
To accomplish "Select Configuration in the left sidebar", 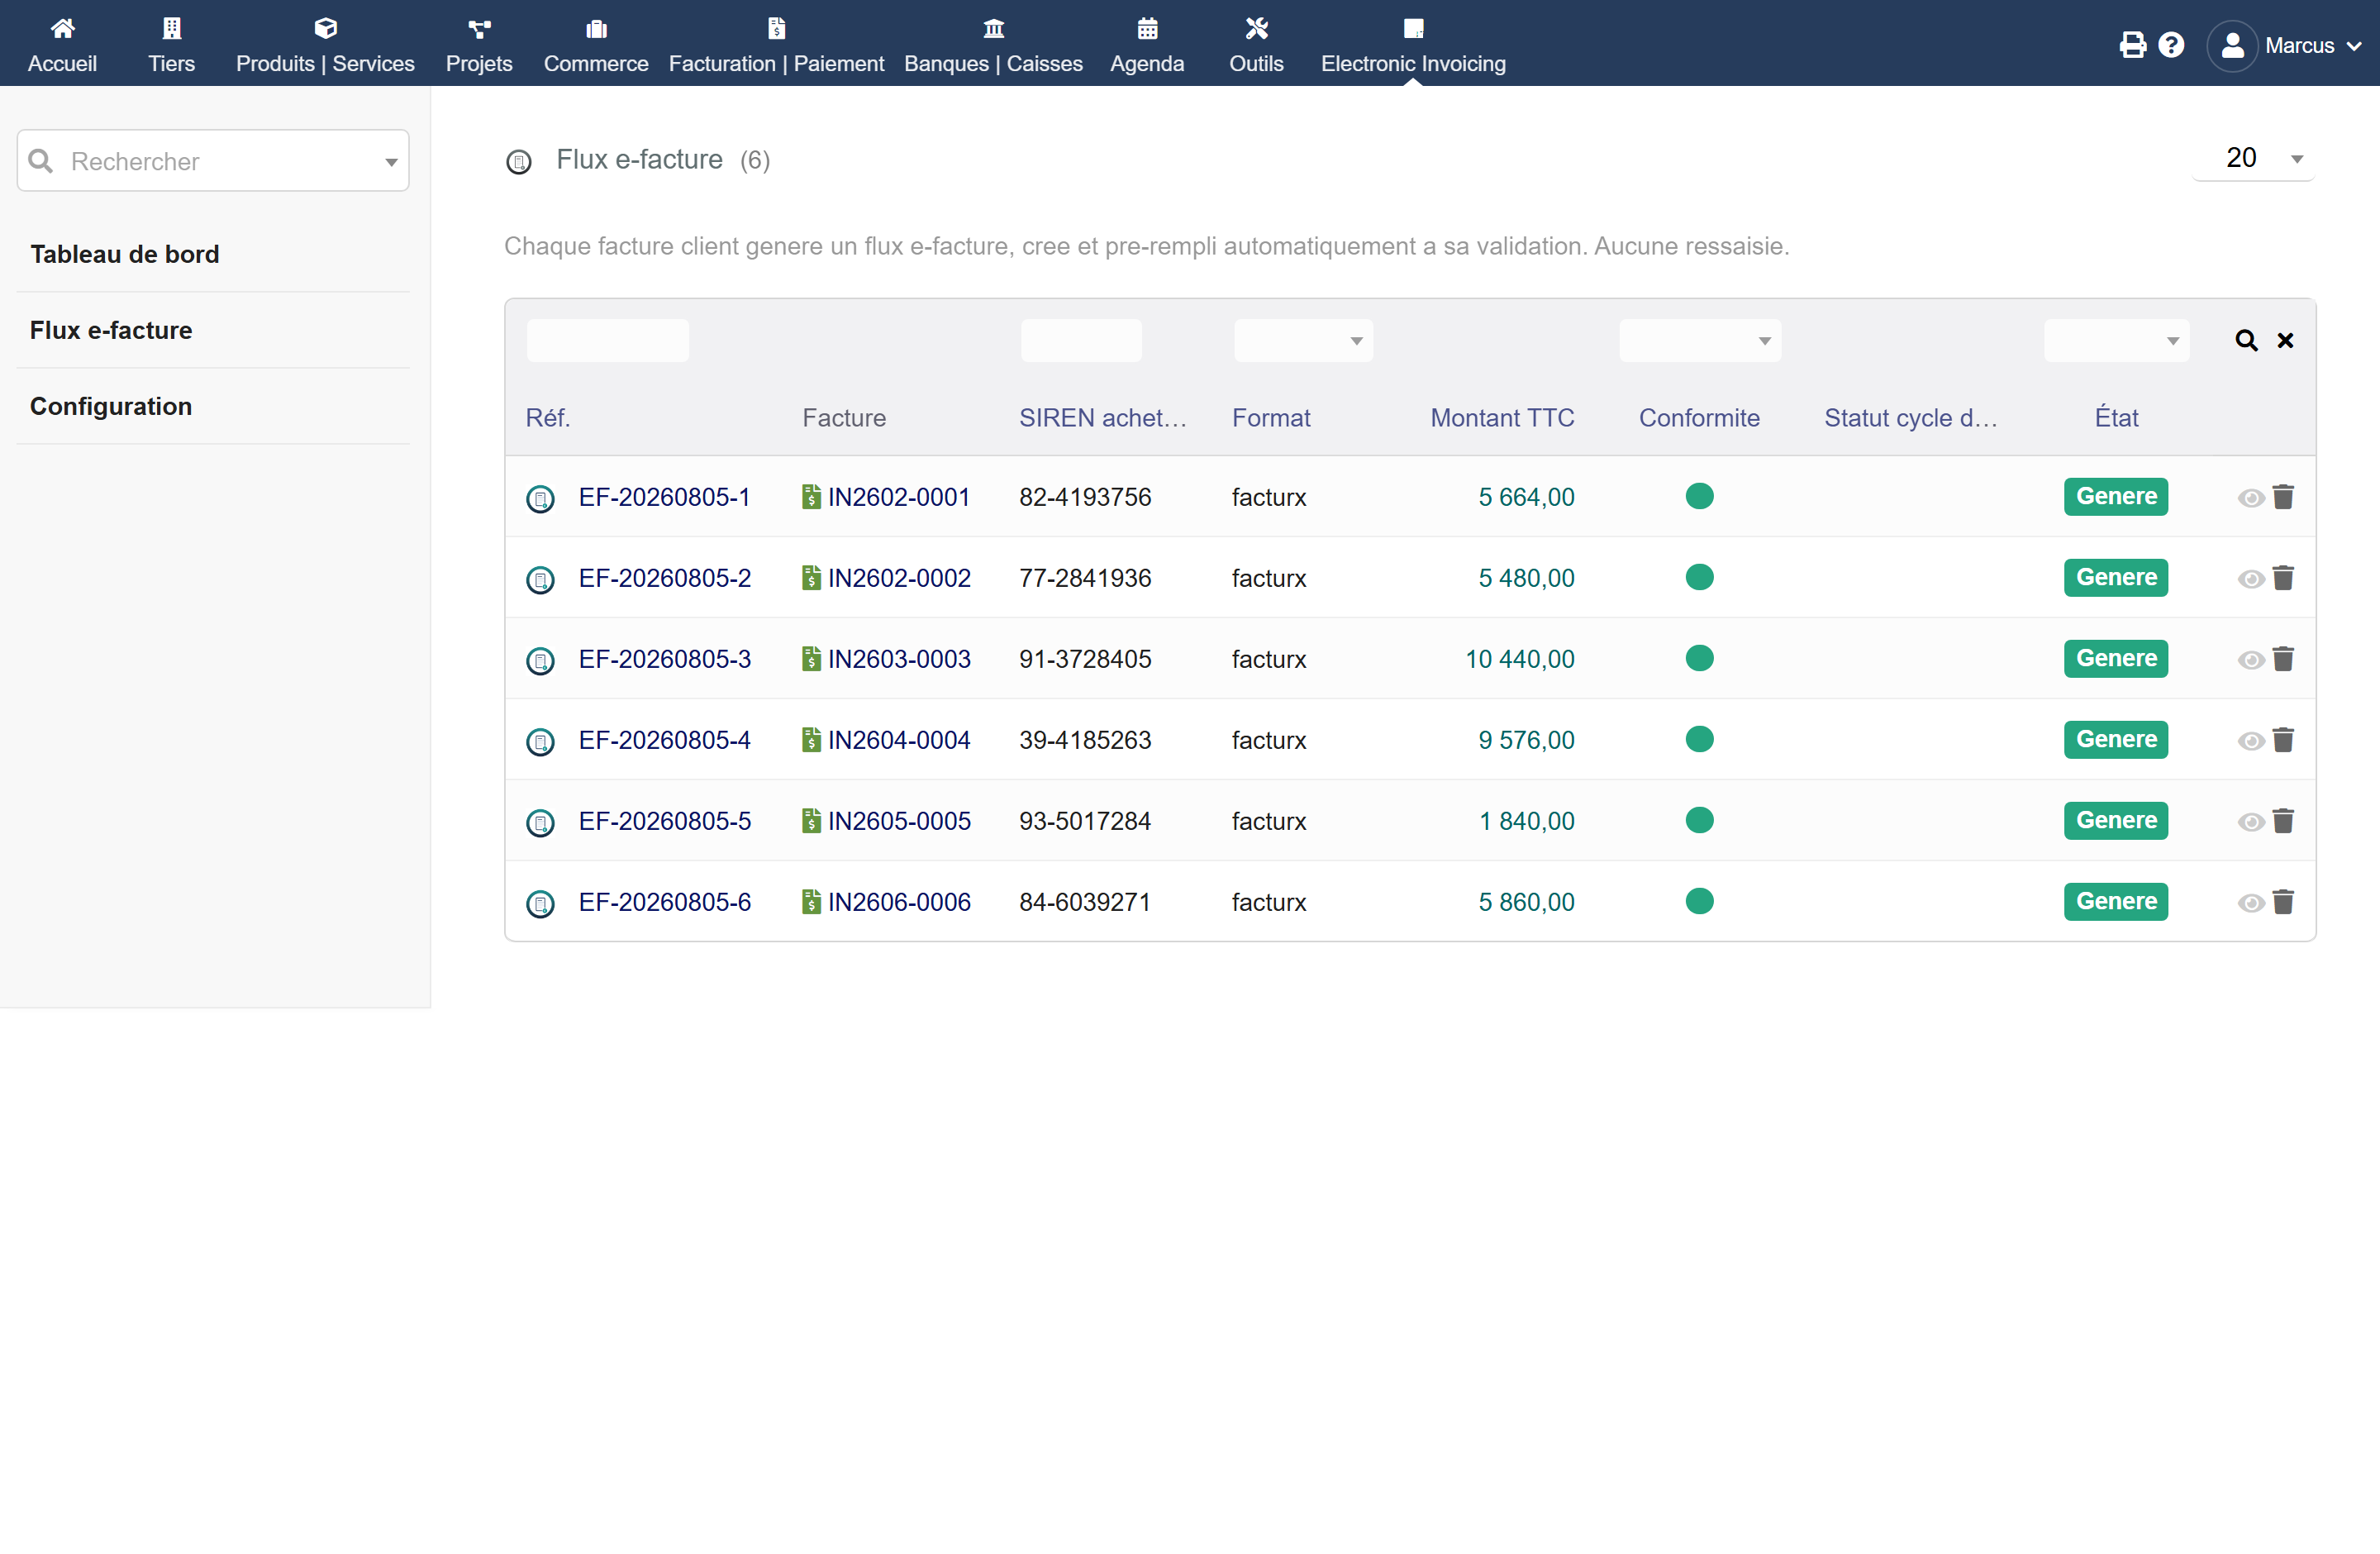I will [111, 406].
